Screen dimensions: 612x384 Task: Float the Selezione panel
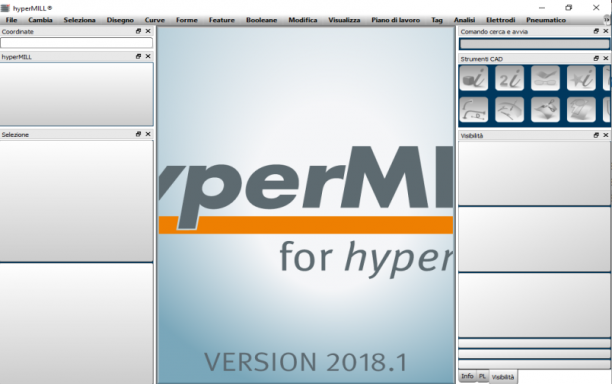pyautogui.click(x=138, y=134)
